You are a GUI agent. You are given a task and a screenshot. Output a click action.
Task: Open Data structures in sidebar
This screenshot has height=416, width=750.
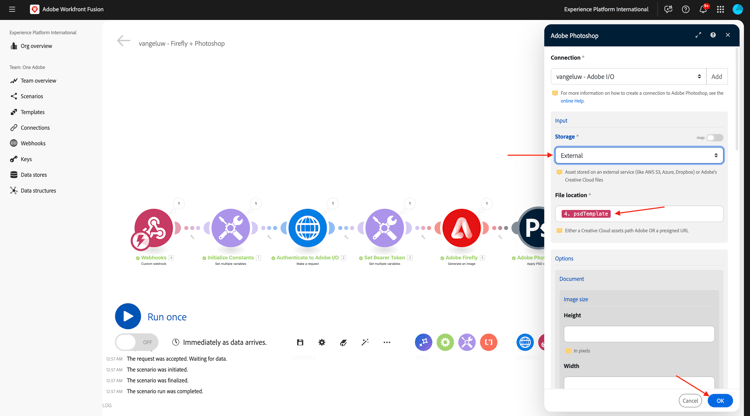click(38, 190)
